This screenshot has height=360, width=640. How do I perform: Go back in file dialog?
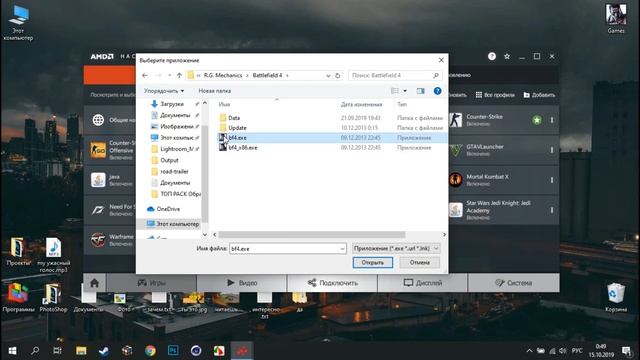[145, 76]
